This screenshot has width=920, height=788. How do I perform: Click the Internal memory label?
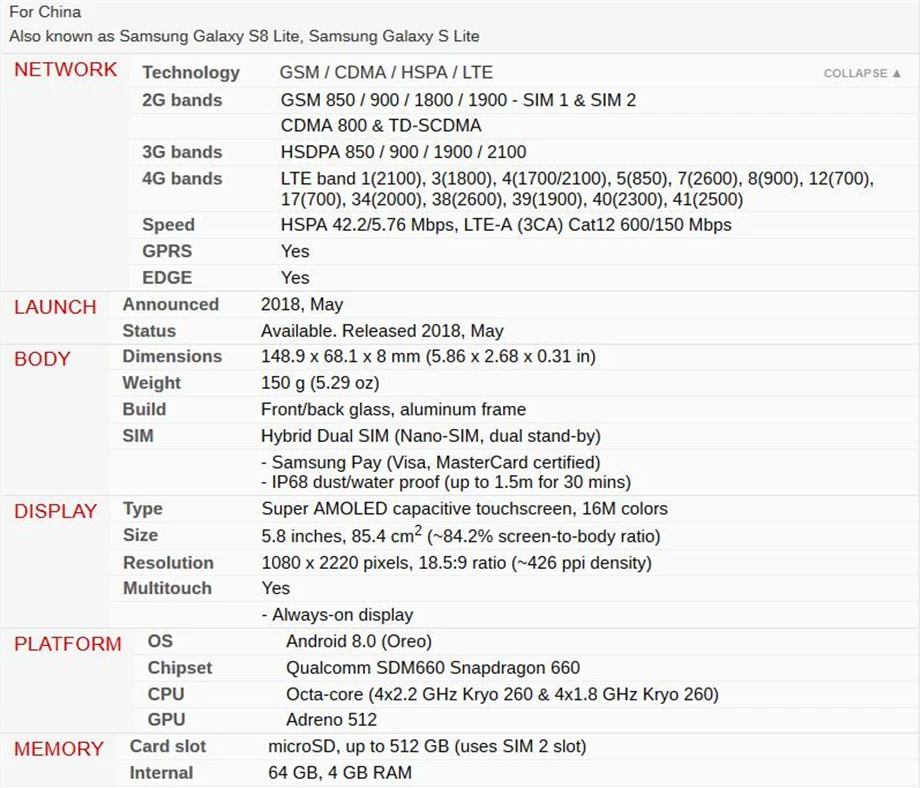tap(161, 773)
